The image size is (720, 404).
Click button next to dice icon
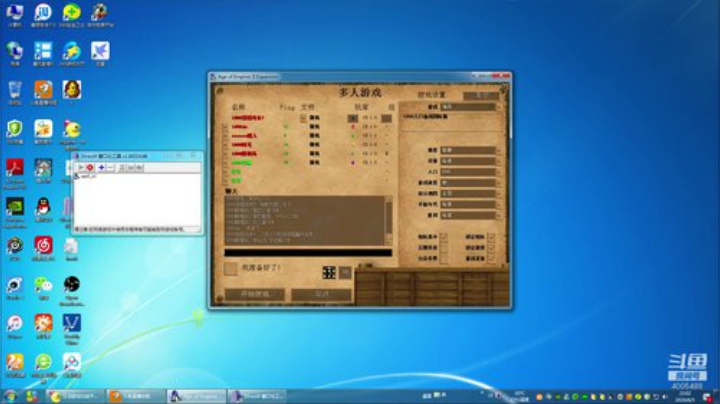345,273
